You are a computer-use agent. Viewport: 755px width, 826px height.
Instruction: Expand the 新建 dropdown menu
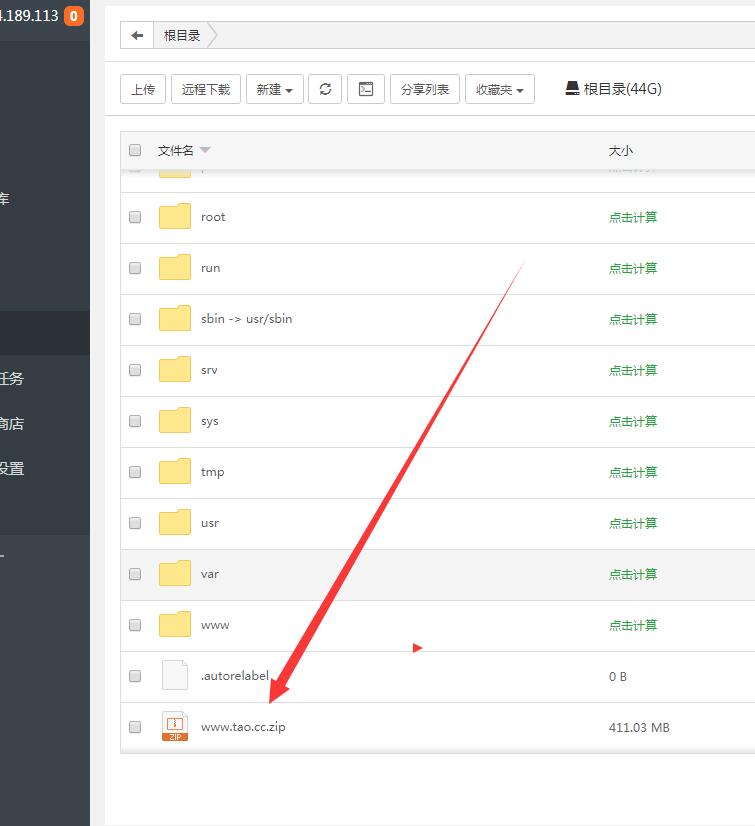tap(274, 89)
